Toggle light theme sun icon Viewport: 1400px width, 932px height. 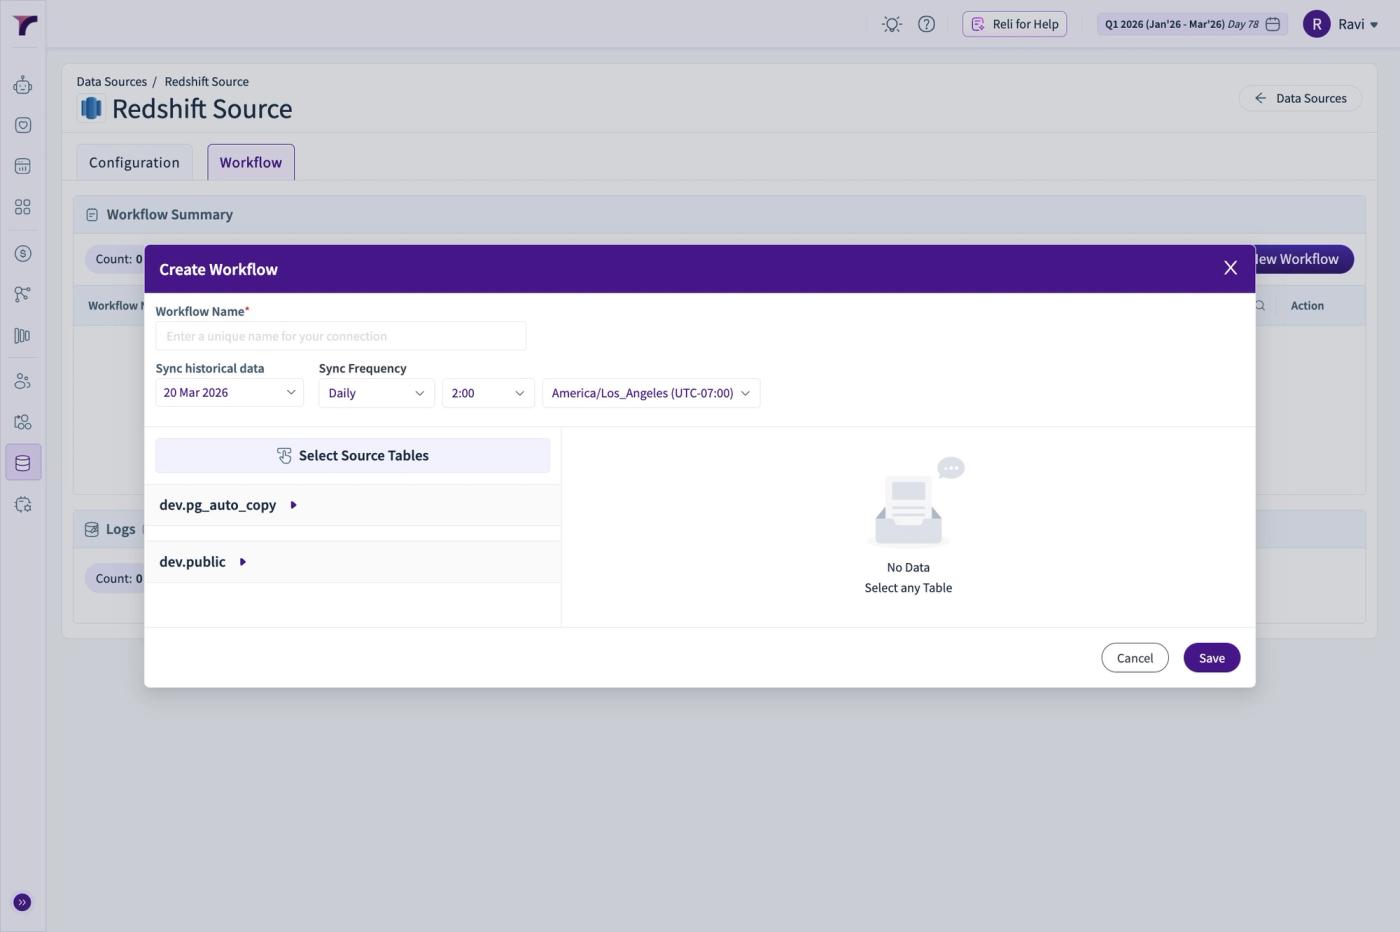(x=892, y=24)
